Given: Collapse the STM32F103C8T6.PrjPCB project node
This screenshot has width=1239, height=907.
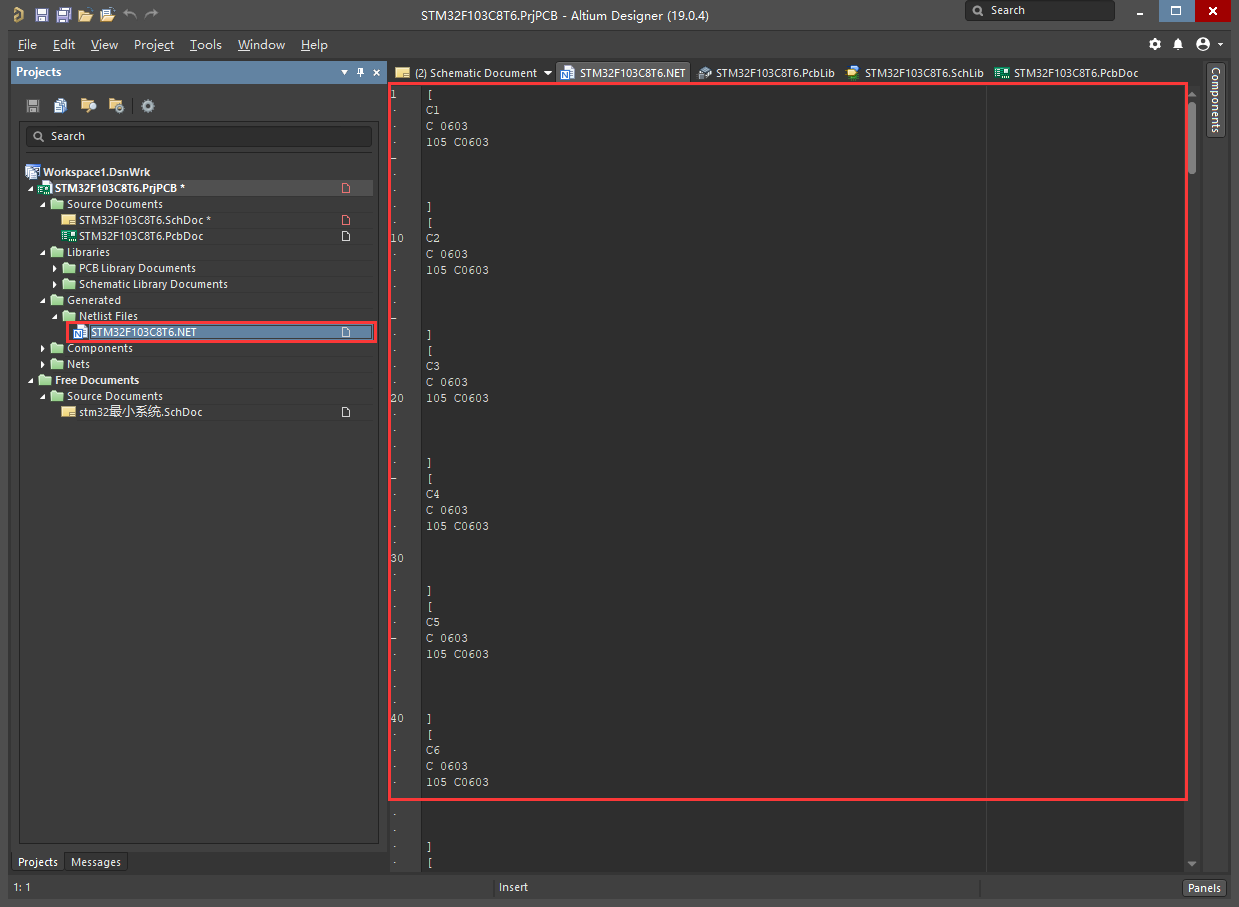Looking at the screenshot, I should [31, 188].
